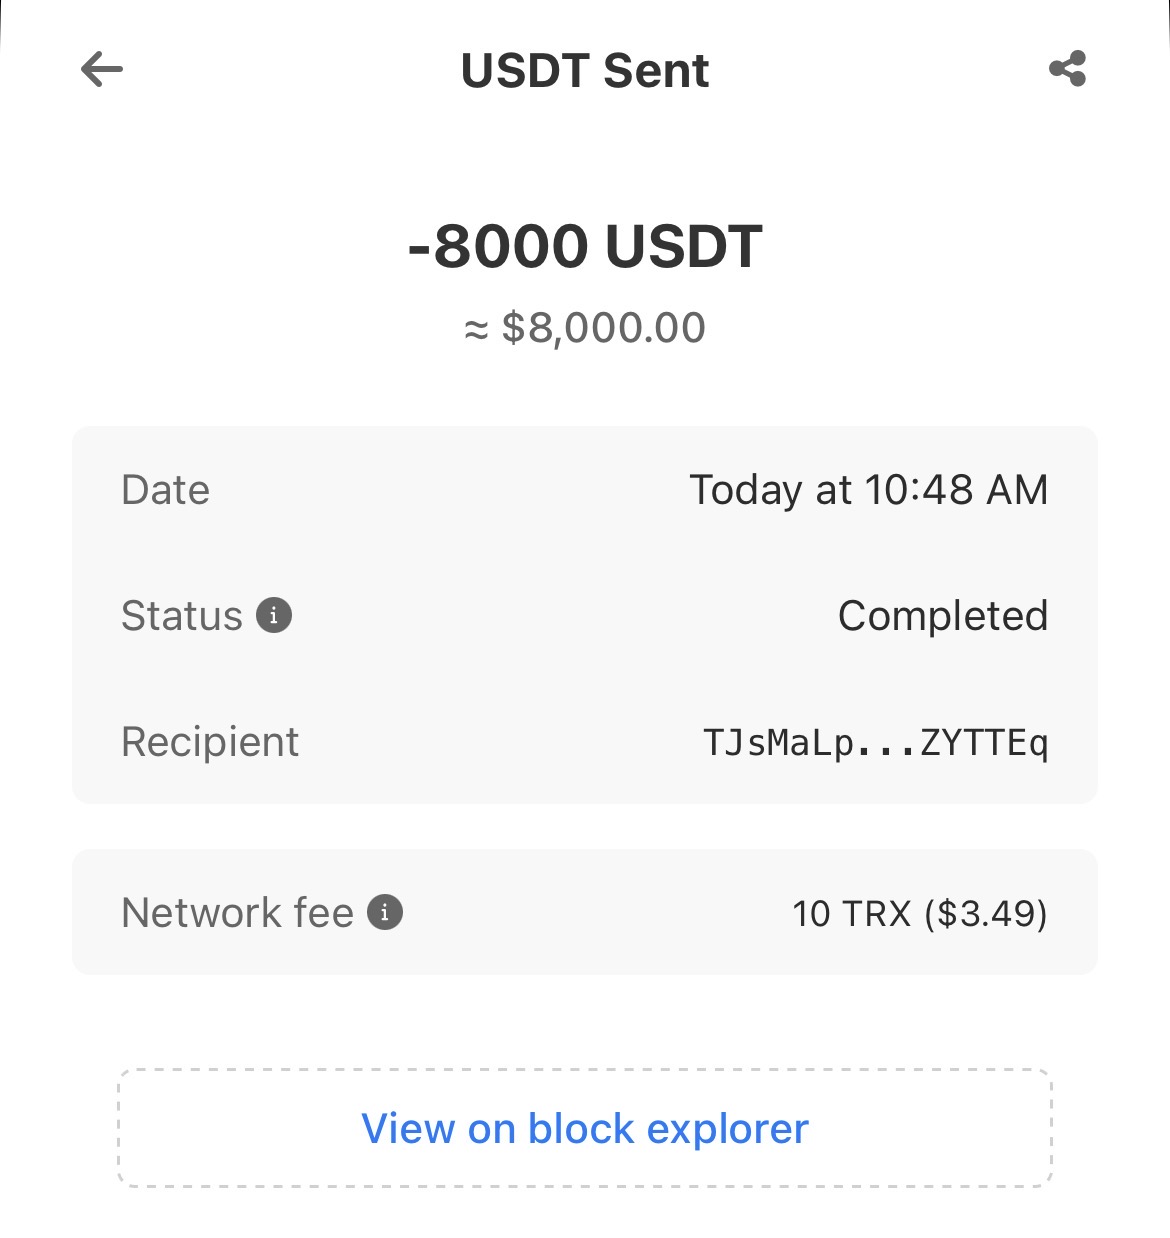Click the USDT text in the amount
Image resolution: width=1170 pixels, height=1238 pixels.
[684, 246]
